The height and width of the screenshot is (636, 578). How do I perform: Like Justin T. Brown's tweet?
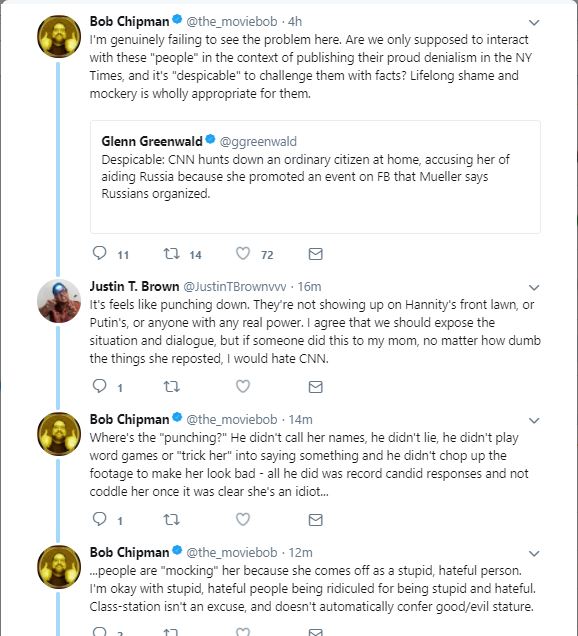coord(243,386)
